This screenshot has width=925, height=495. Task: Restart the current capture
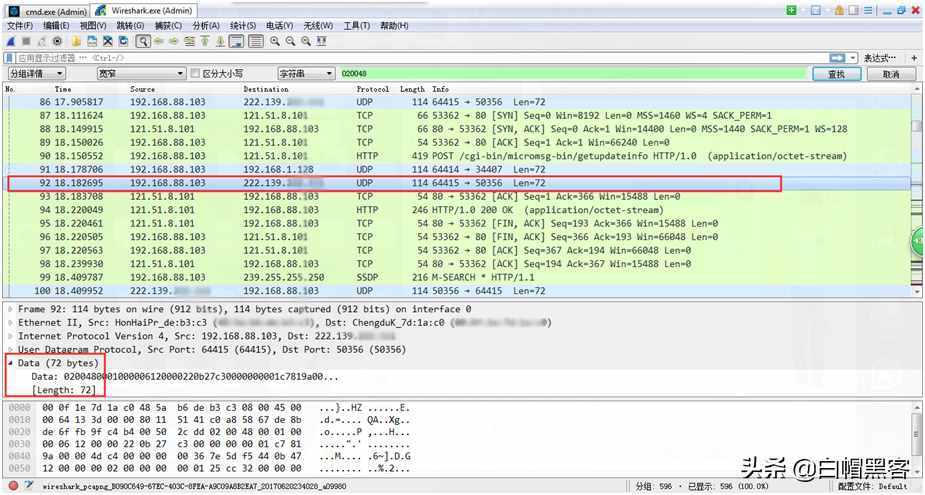[41, 41]
